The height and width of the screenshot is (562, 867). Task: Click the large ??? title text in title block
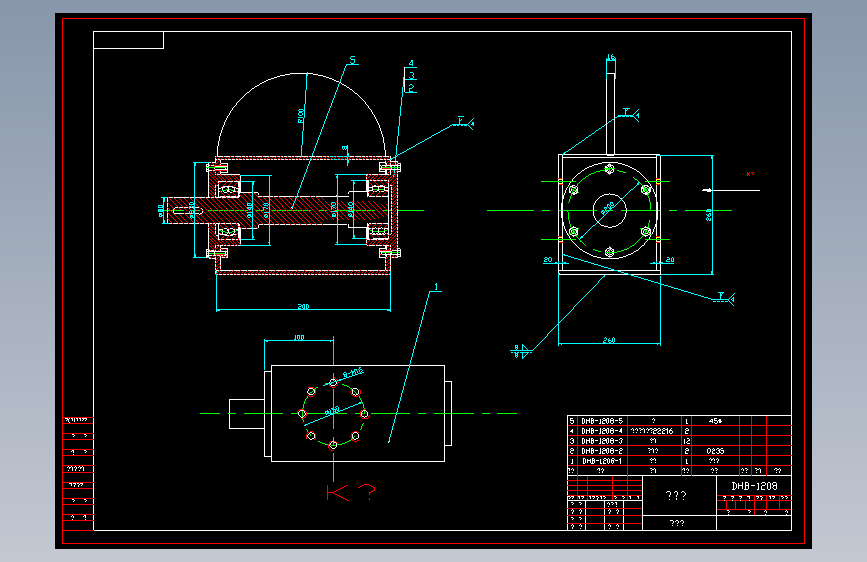676,496
